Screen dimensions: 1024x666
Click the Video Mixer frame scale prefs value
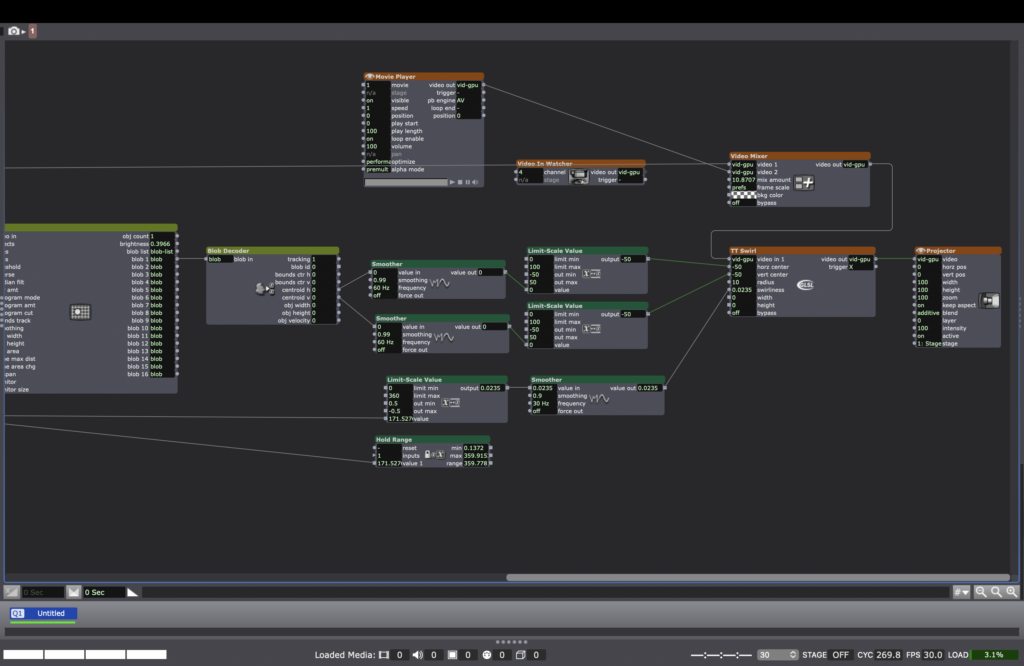point(741,187)
